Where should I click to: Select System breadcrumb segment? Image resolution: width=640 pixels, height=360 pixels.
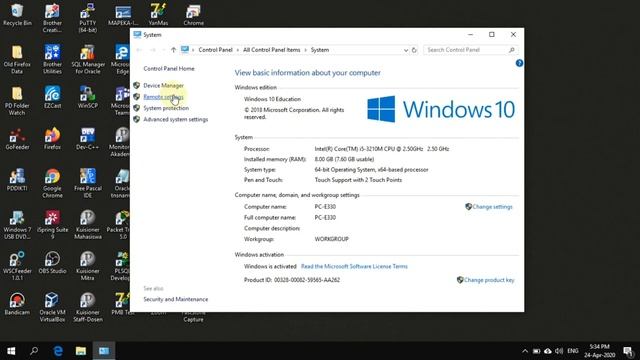[x=320, y=50]
